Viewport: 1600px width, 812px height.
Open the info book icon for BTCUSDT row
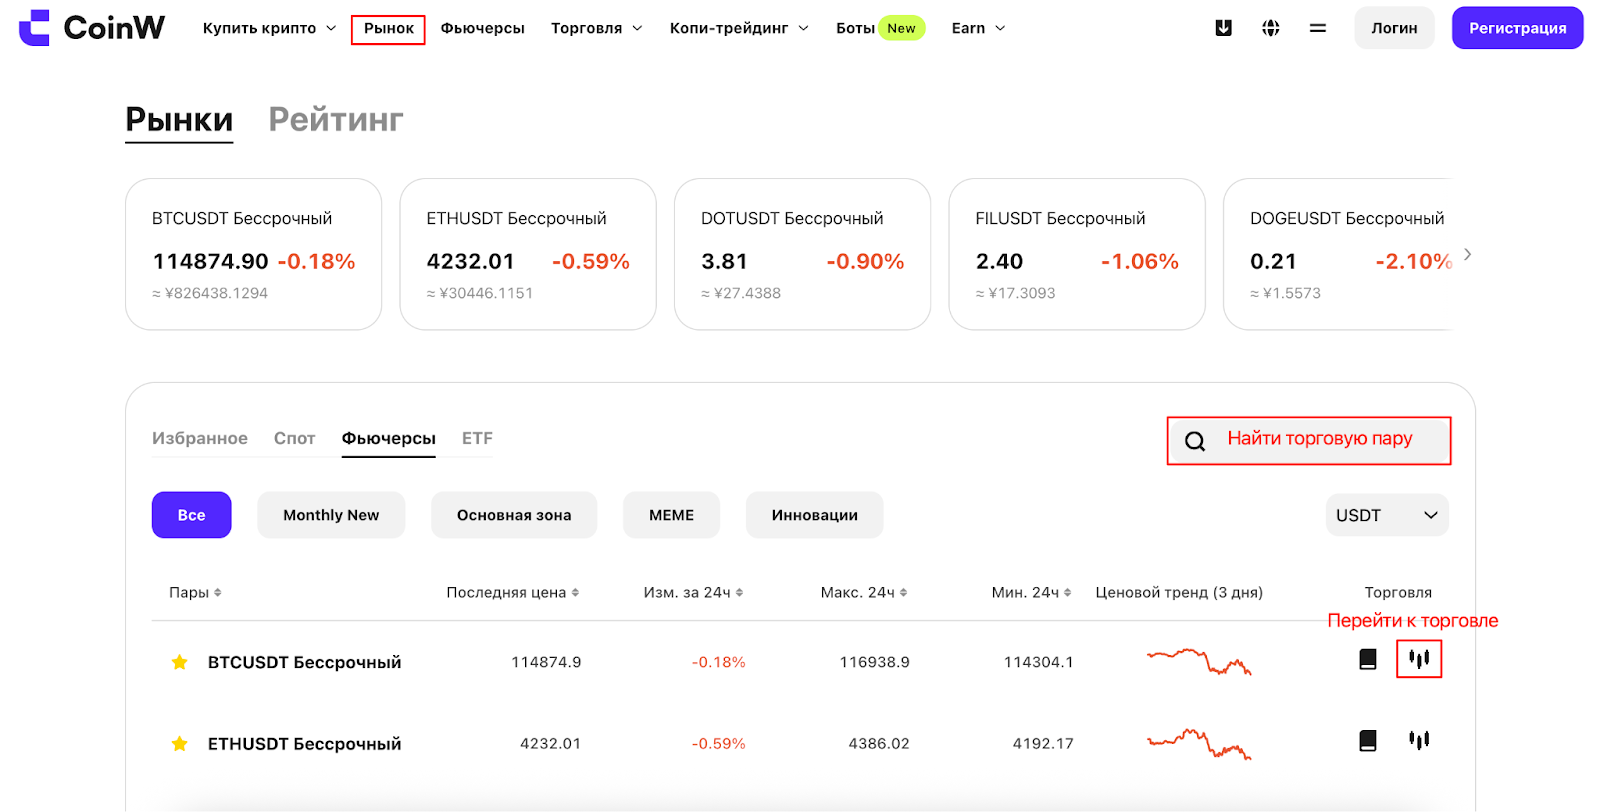tap(1368, 659)
